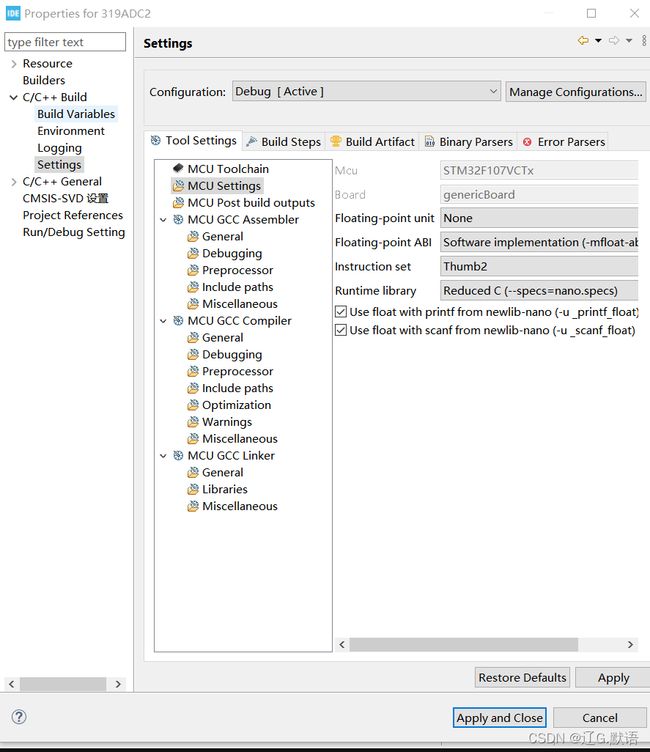Switch to the Build Artifact tab
This screenshot has height=752, width=650.
(373, 141)
